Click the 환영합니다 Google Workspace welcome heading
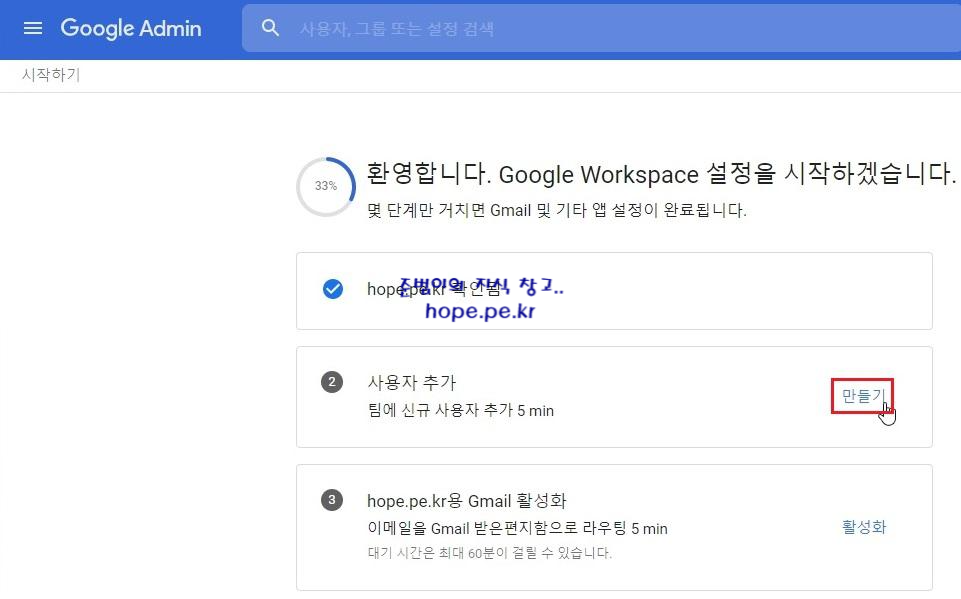The image size is (961, 599). [661, 174]
